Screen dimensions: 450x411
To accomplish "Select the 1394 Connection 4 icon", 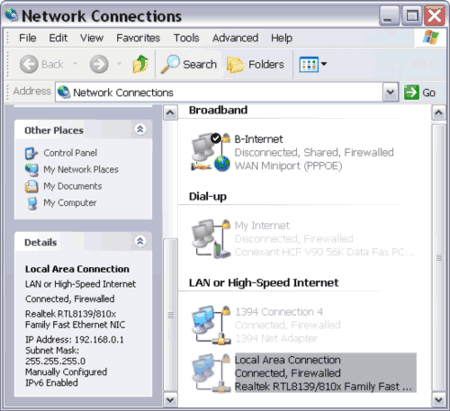I will click(x=211, y=325).
